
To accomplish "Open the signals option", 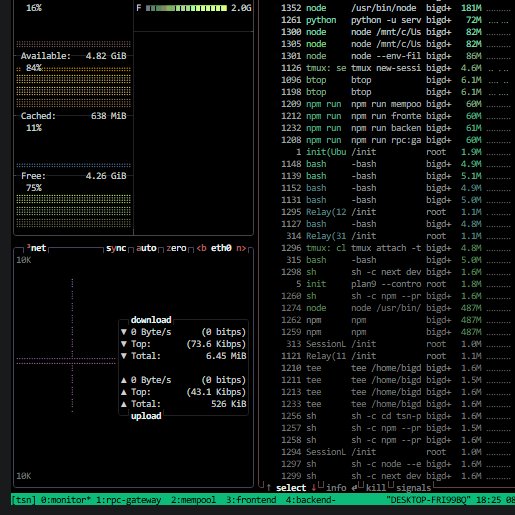I will (414, 488).
